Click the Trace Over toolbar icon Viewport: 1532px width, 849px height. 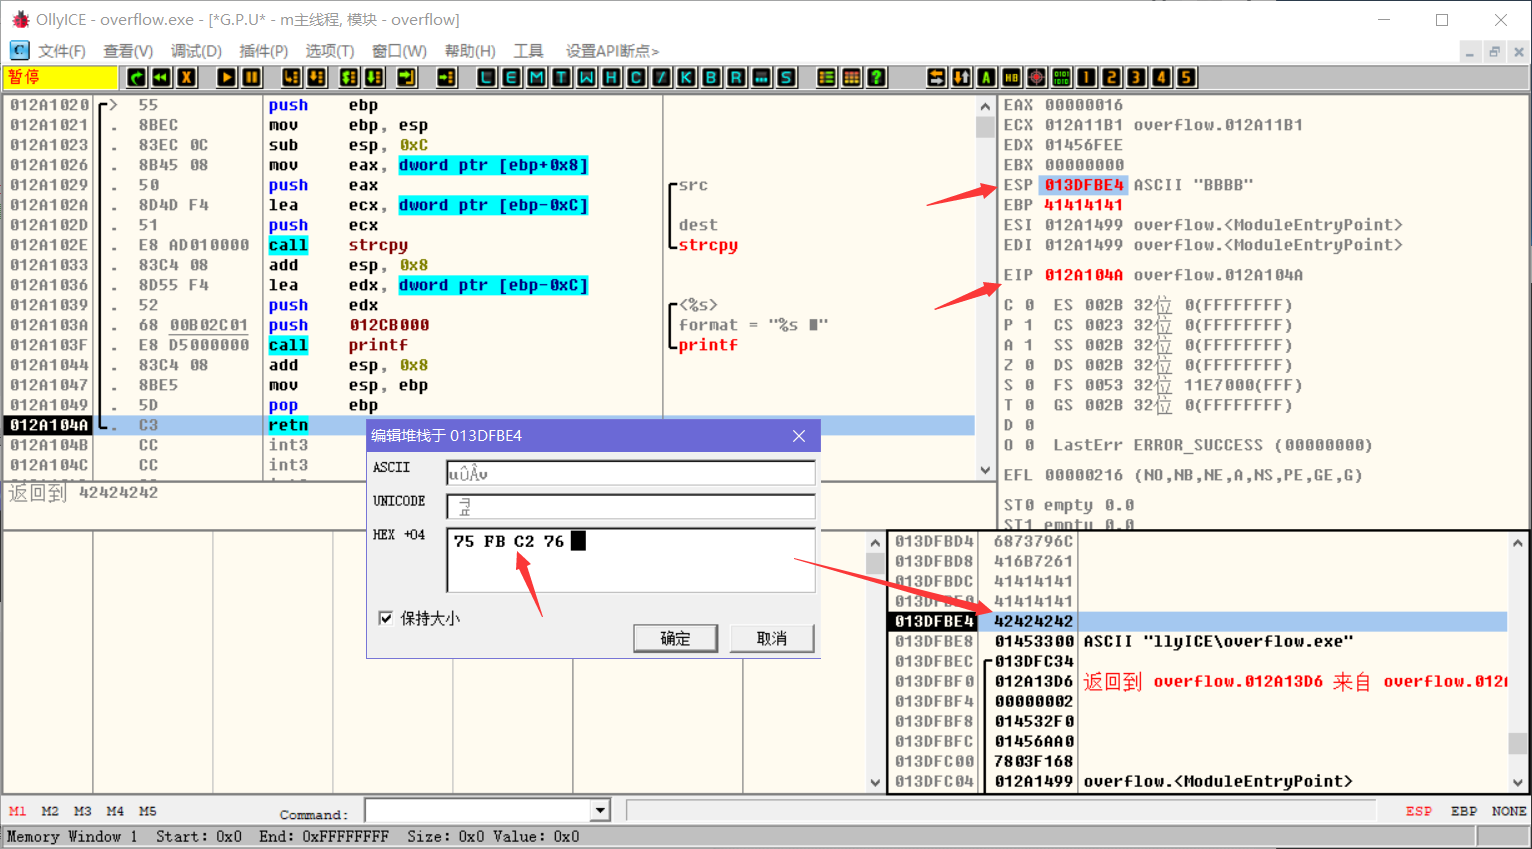tap(374, 77)
